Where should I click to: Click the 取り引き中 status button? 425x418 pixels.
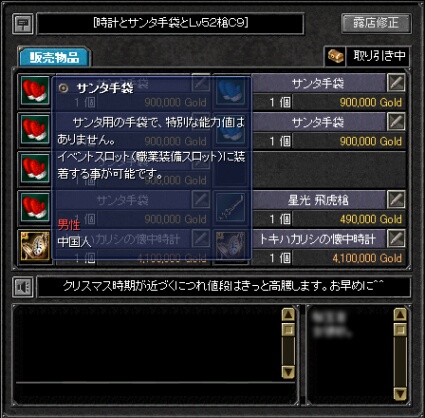379,56
